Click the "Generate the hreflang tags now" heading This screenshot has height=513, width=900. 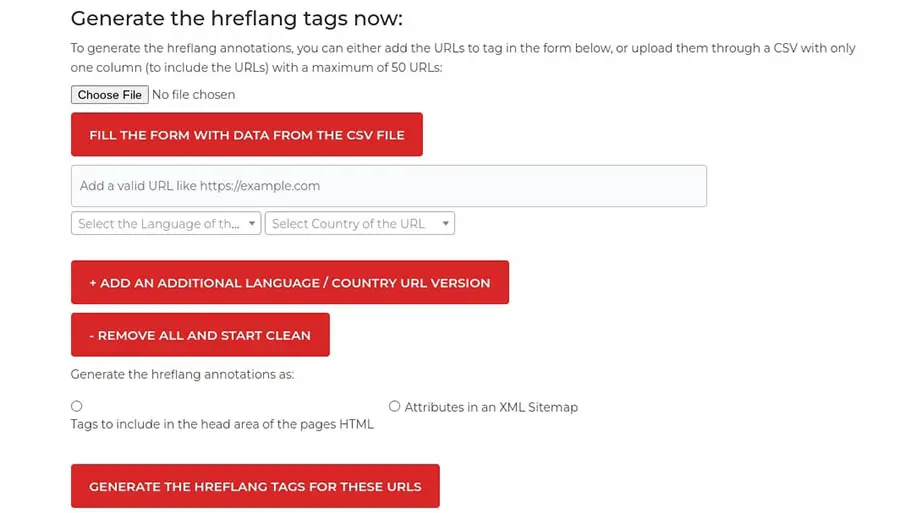tap(237, 19)
